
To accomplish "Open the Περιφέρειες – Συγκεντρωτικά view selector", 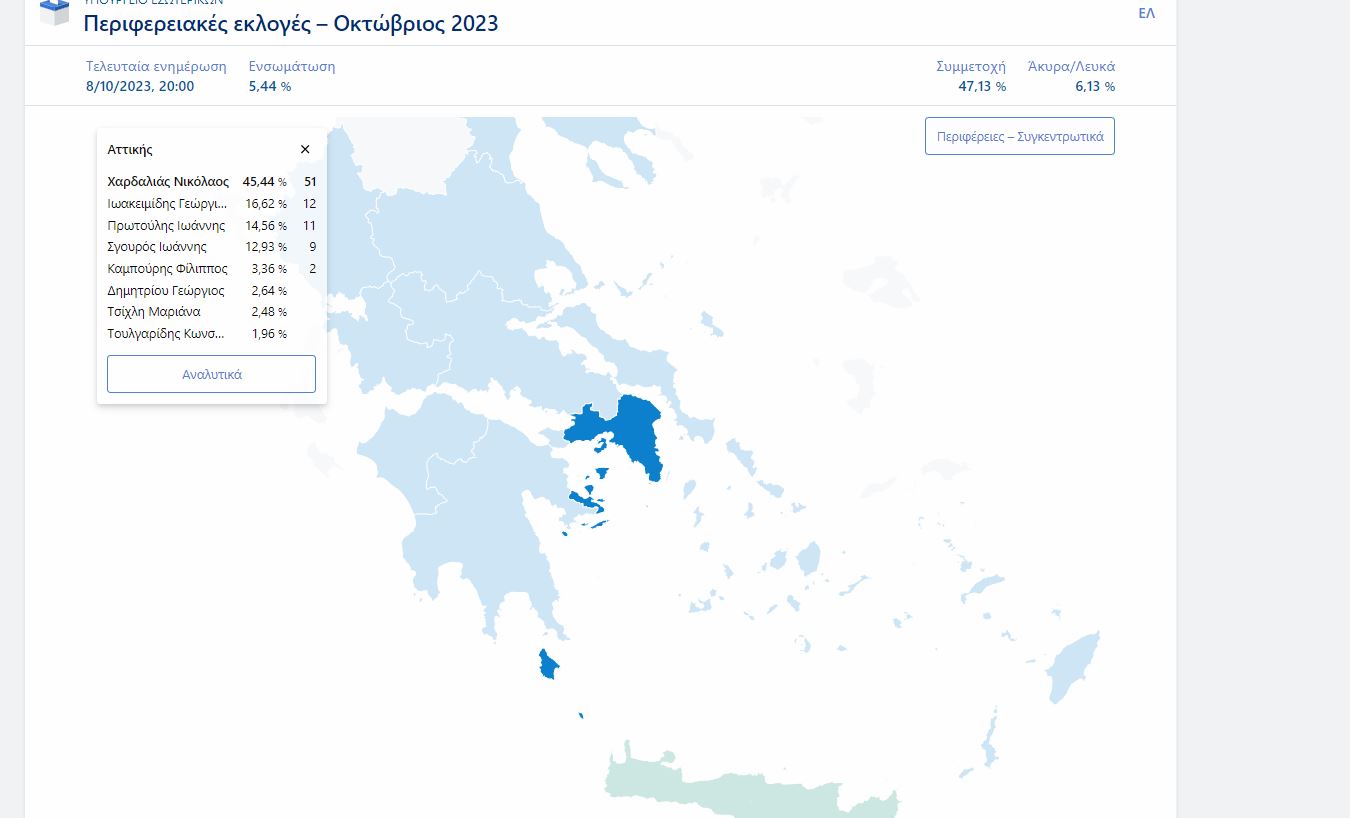I will point(1019,135).
